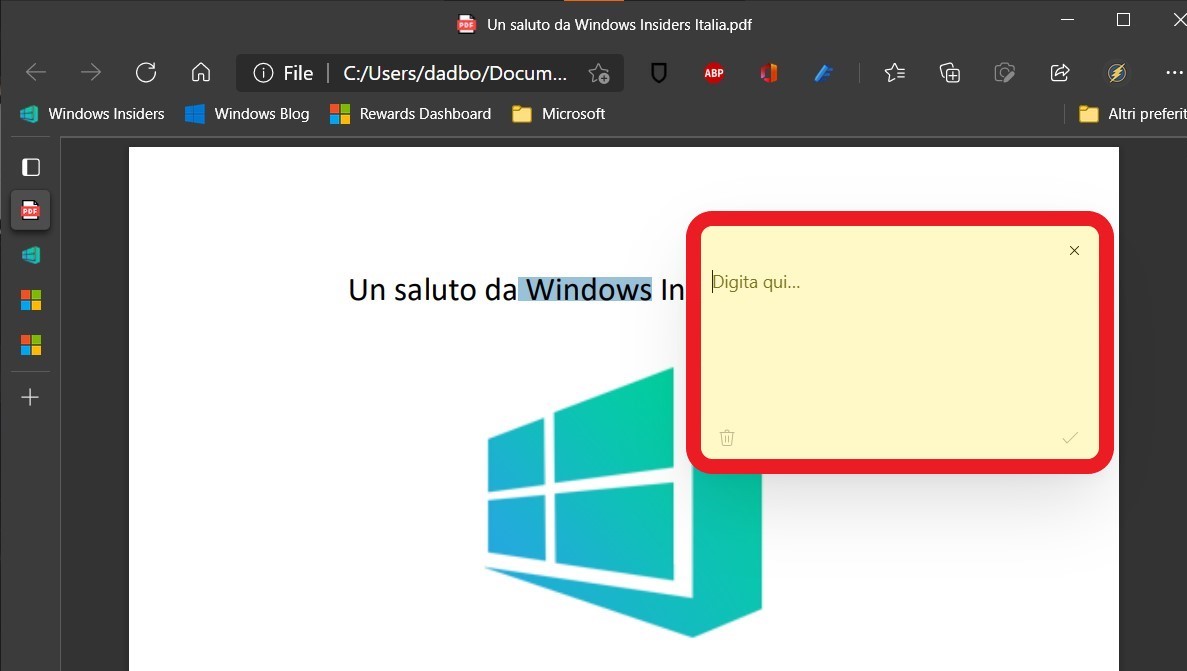The height and width of the screenshot is (671, 1187).
Task: Expand the Altri preferiti folder
Action: pos(1132,114)
